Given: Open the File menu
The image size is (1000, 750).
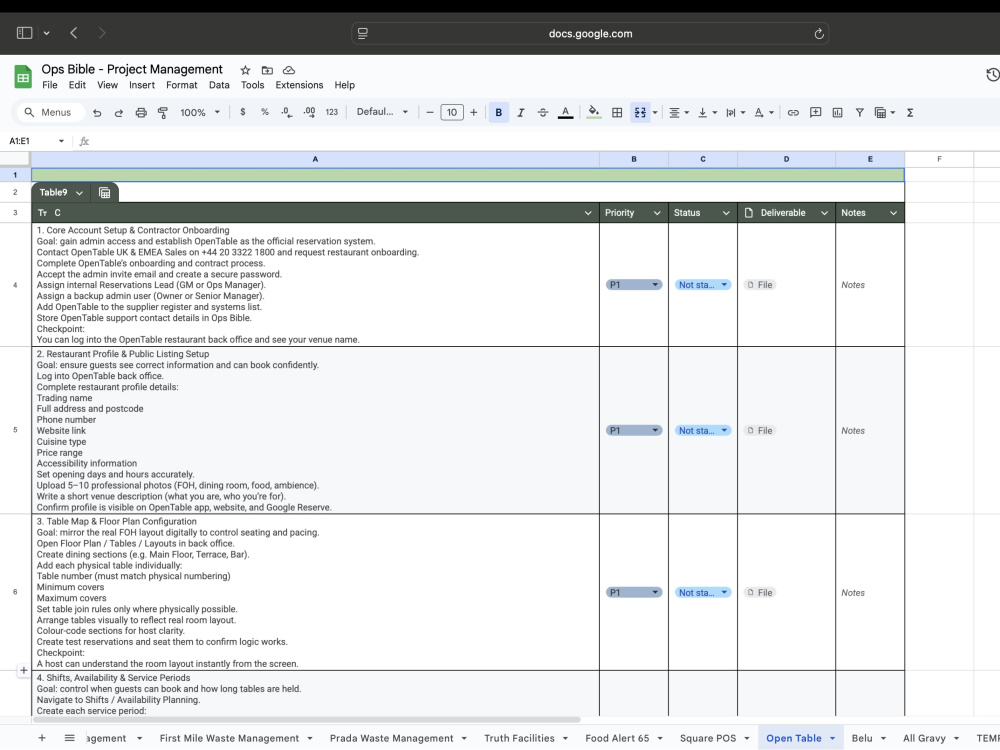Looking at the screenshot, I should tap(50, 85).
